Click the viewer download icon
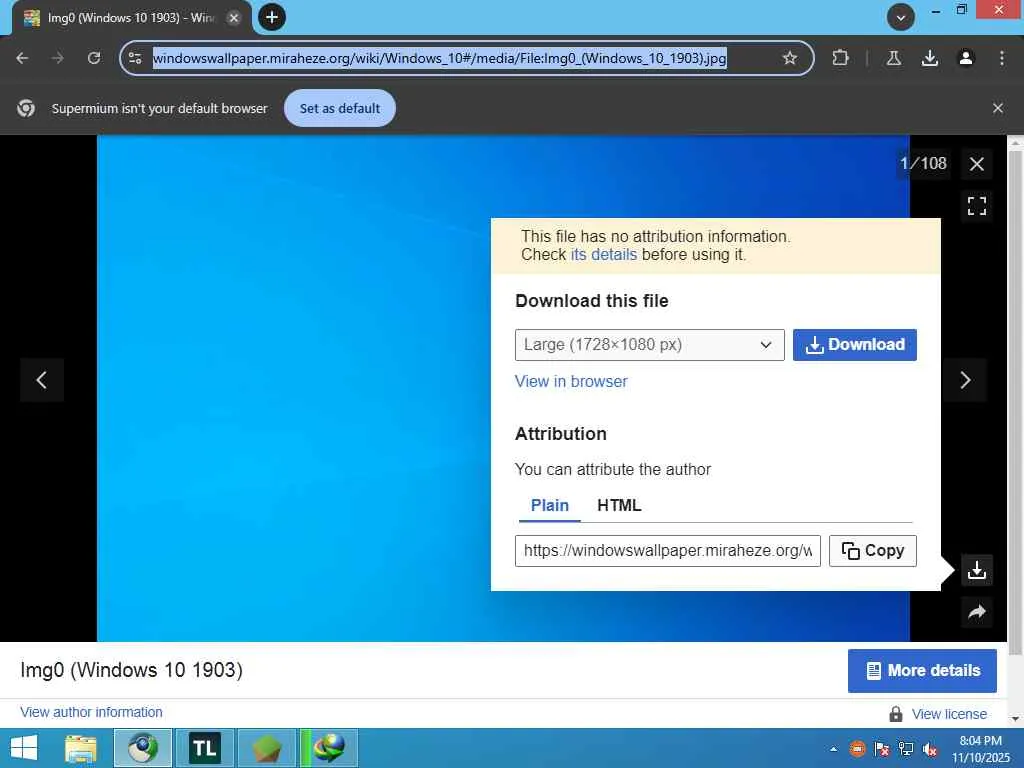The width and height of the screenshot is (1024, 768). click(976, 570)
